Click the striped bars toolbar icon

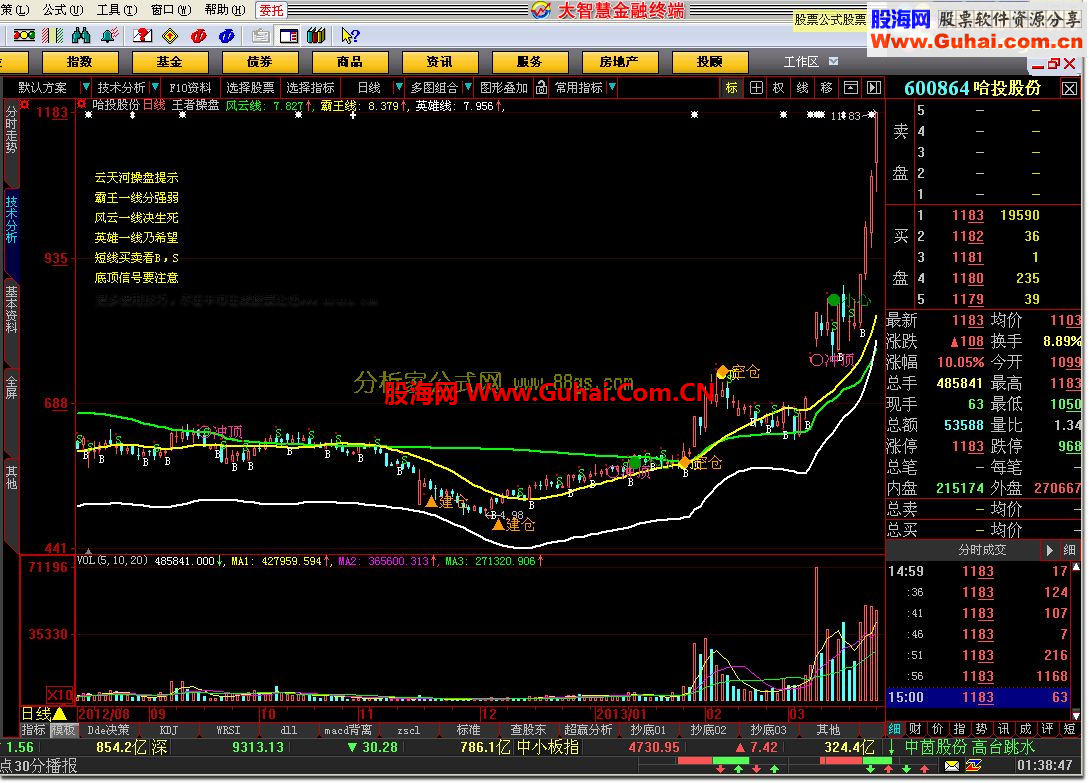click(53, 35)
